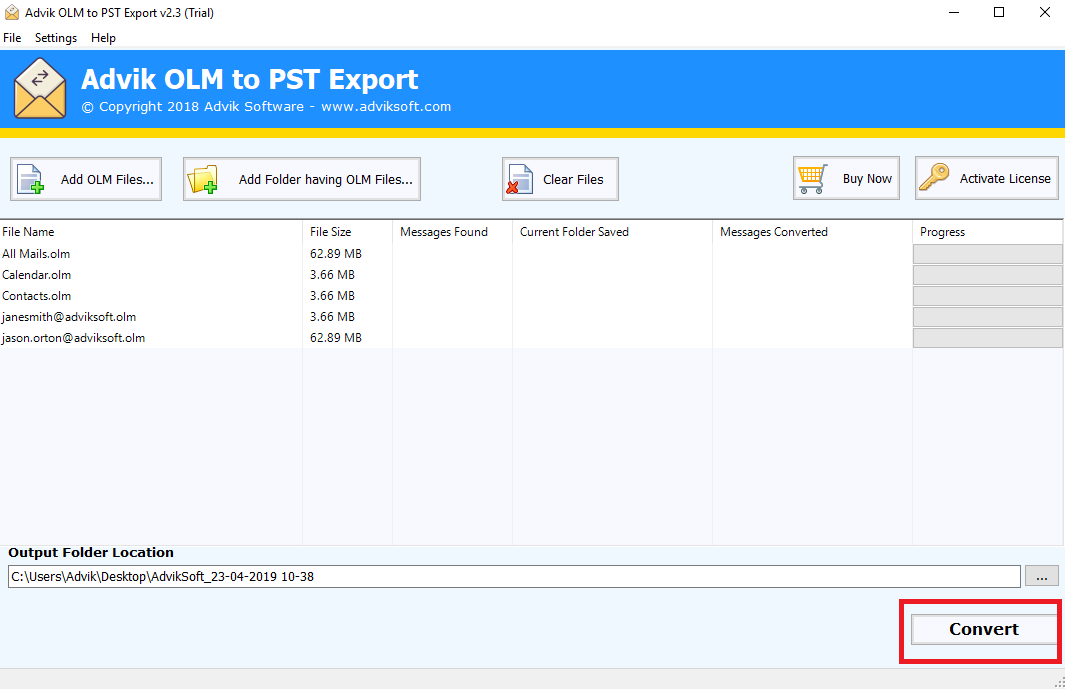
Task: Click the Activate License button label
Action: click(1005, 178)
